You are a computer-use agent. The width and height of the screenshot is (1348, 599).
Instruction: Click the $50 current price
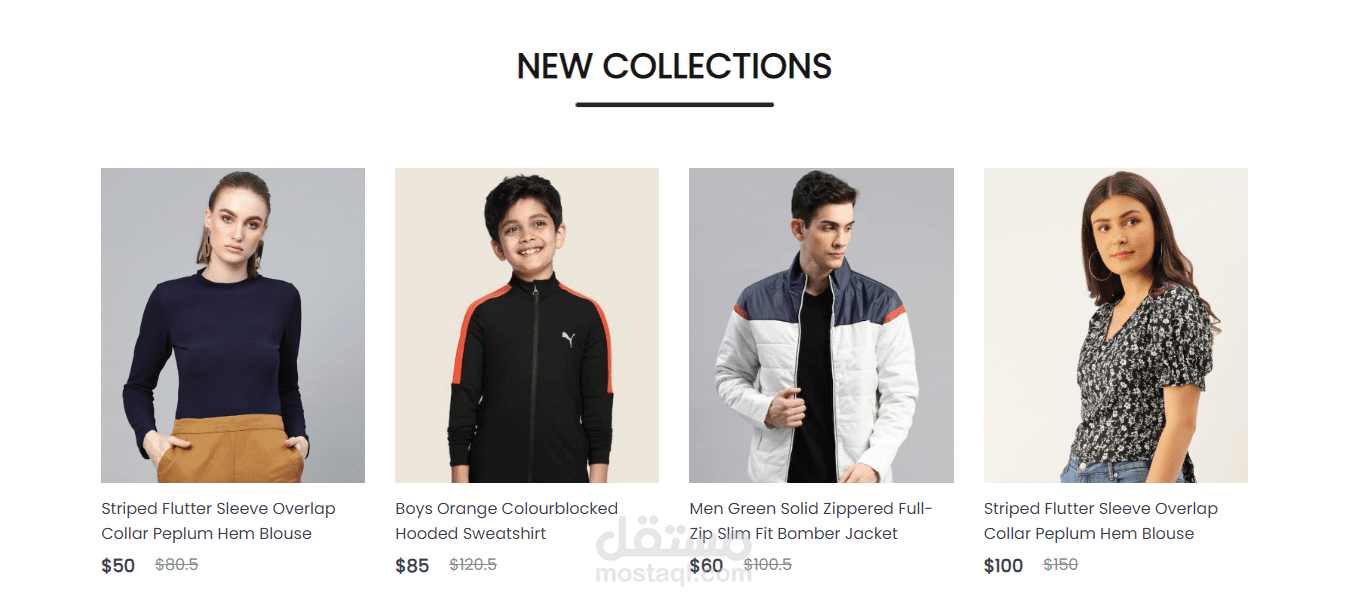118,566
